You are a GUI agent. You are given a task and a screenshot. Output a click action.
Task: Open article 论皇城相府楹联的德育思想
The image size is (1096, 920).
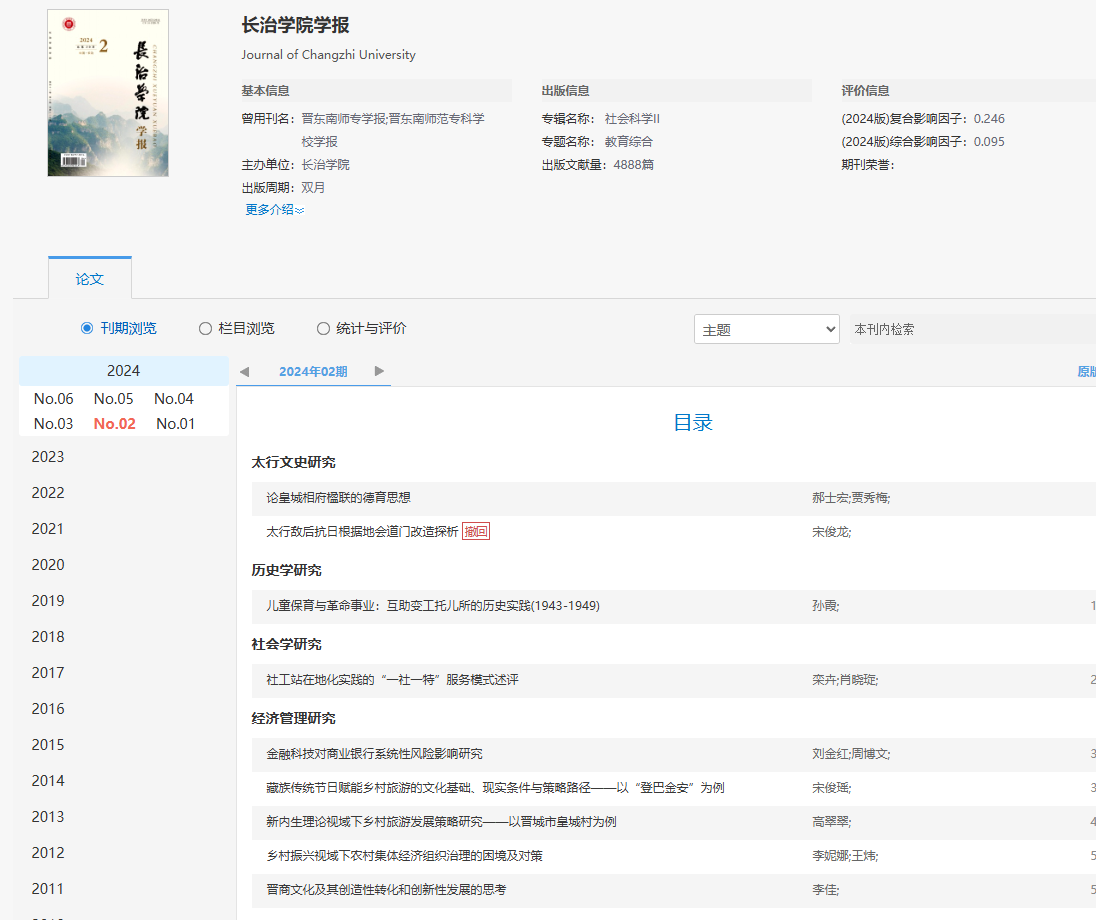tap(338, 498)
